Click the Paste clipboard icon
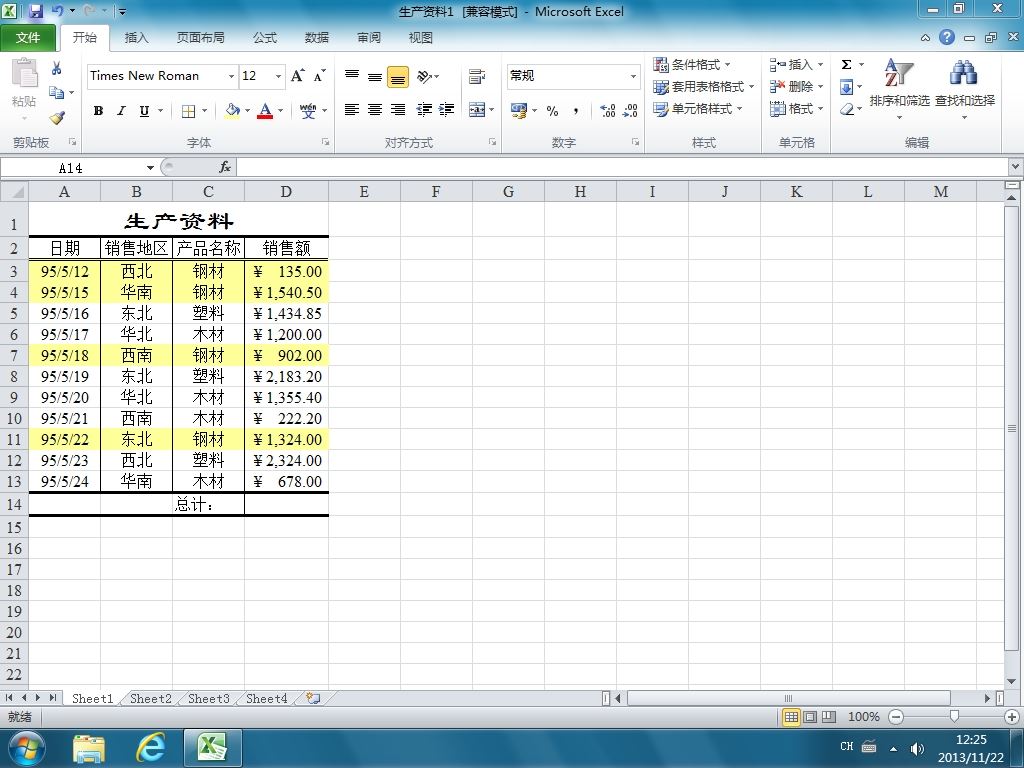Image resolution: width=1024 pixels, height=768 pixels. click(x=25, y=73)
